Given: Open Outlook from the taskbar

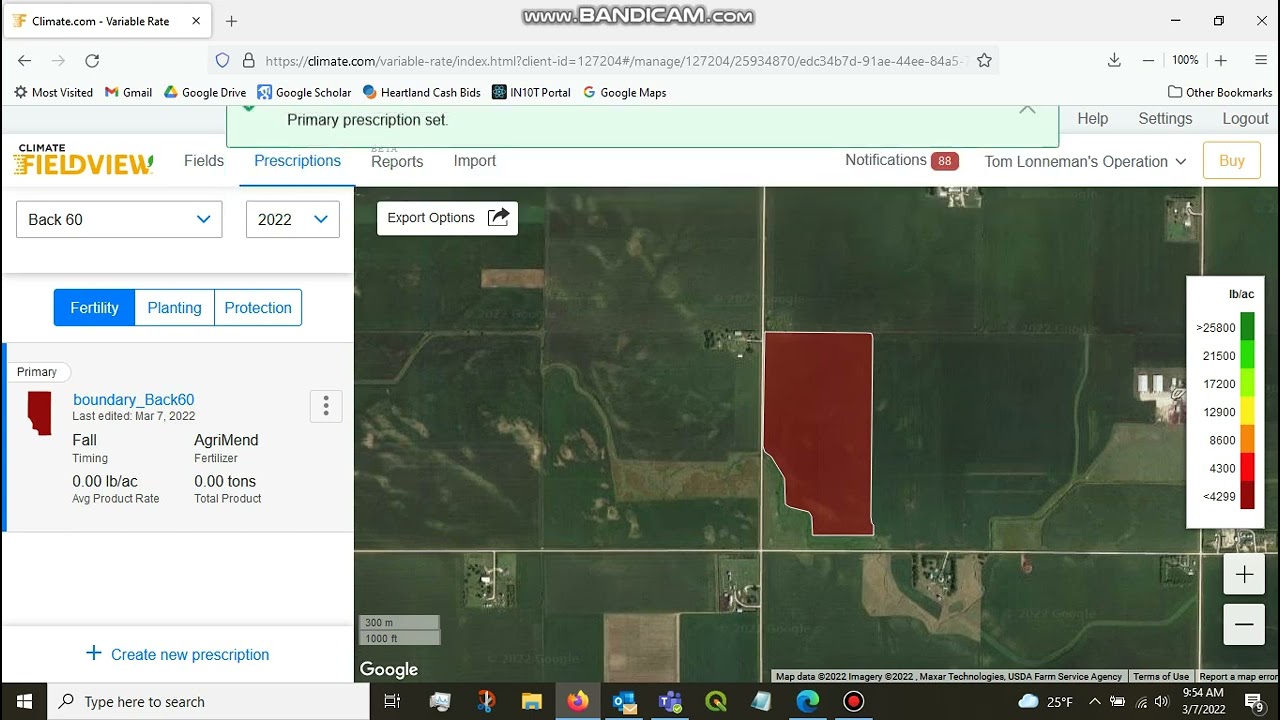Looking at the screenshot, I should coord(624,701).
